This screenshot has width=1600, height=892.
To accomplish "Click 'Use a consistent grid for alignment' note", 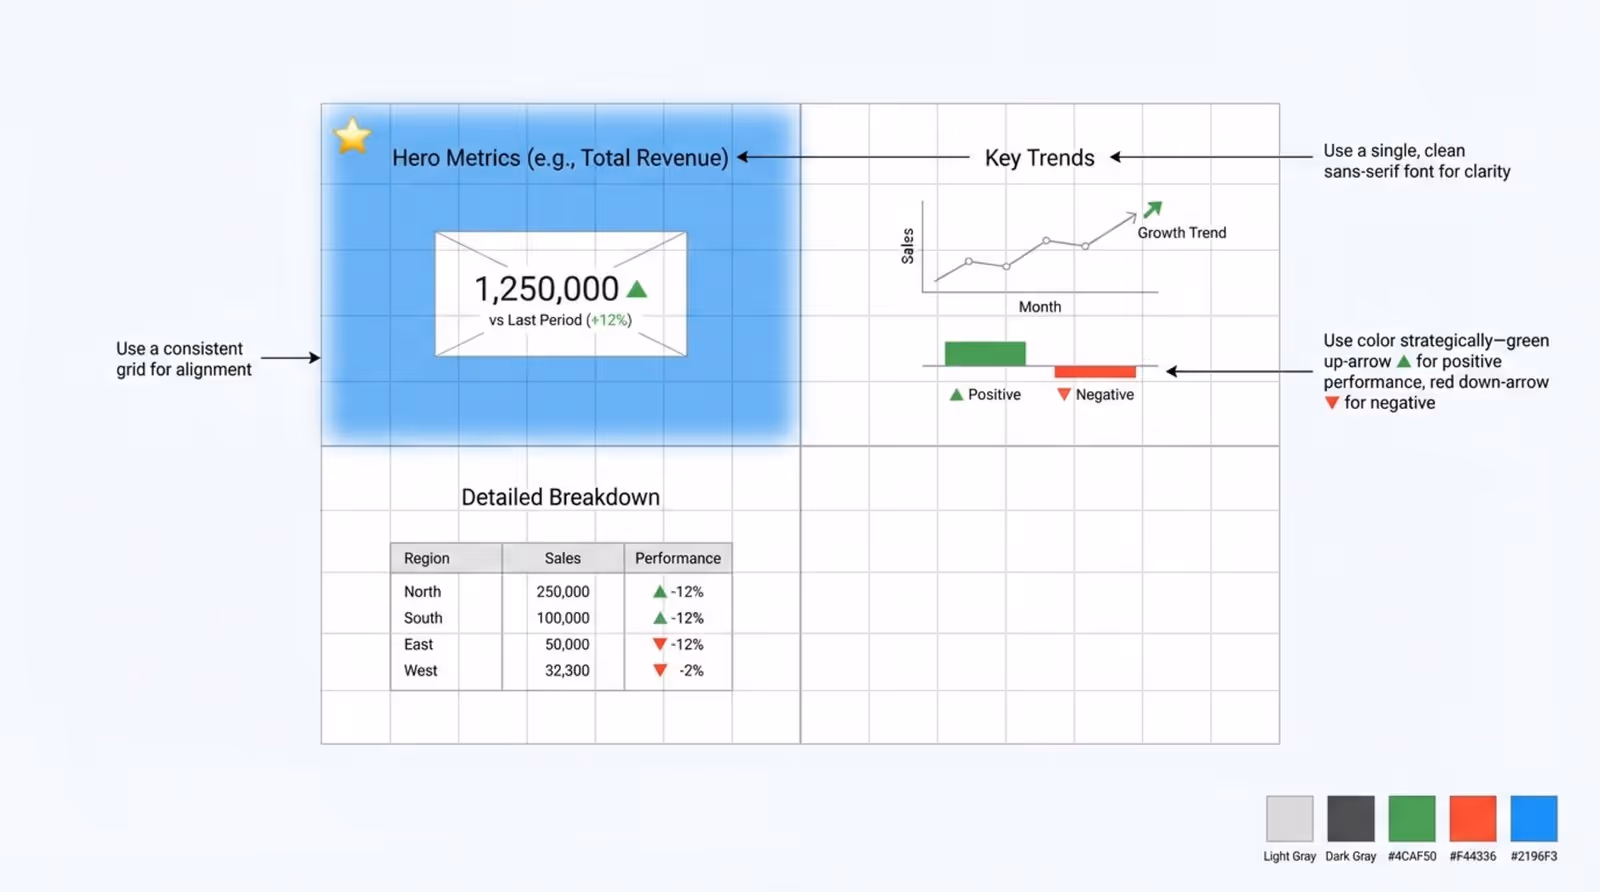I will 184,359.
